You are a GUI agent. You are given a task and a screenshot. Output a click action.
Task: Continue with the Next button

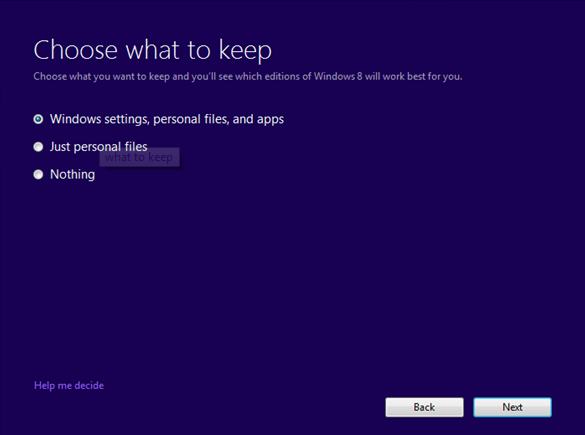pyautogui.click(x=512, y=407)
